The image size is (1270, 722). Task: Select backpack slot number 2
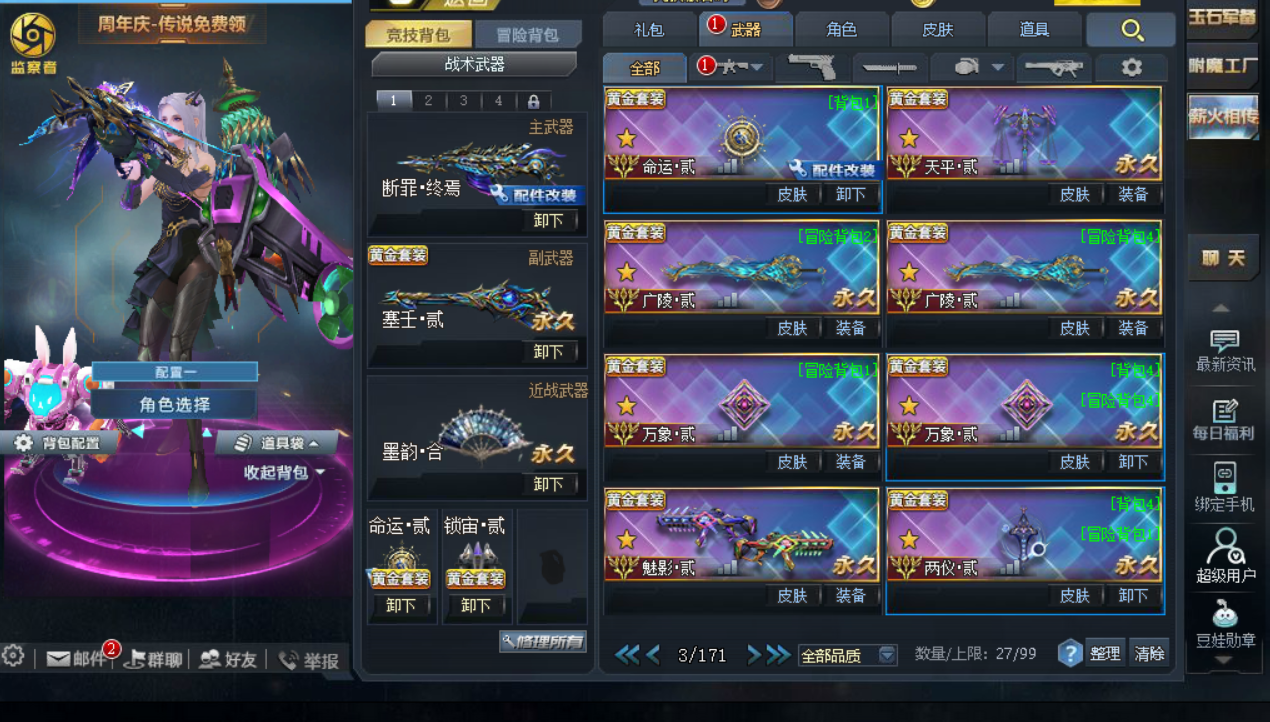(428, 101)
